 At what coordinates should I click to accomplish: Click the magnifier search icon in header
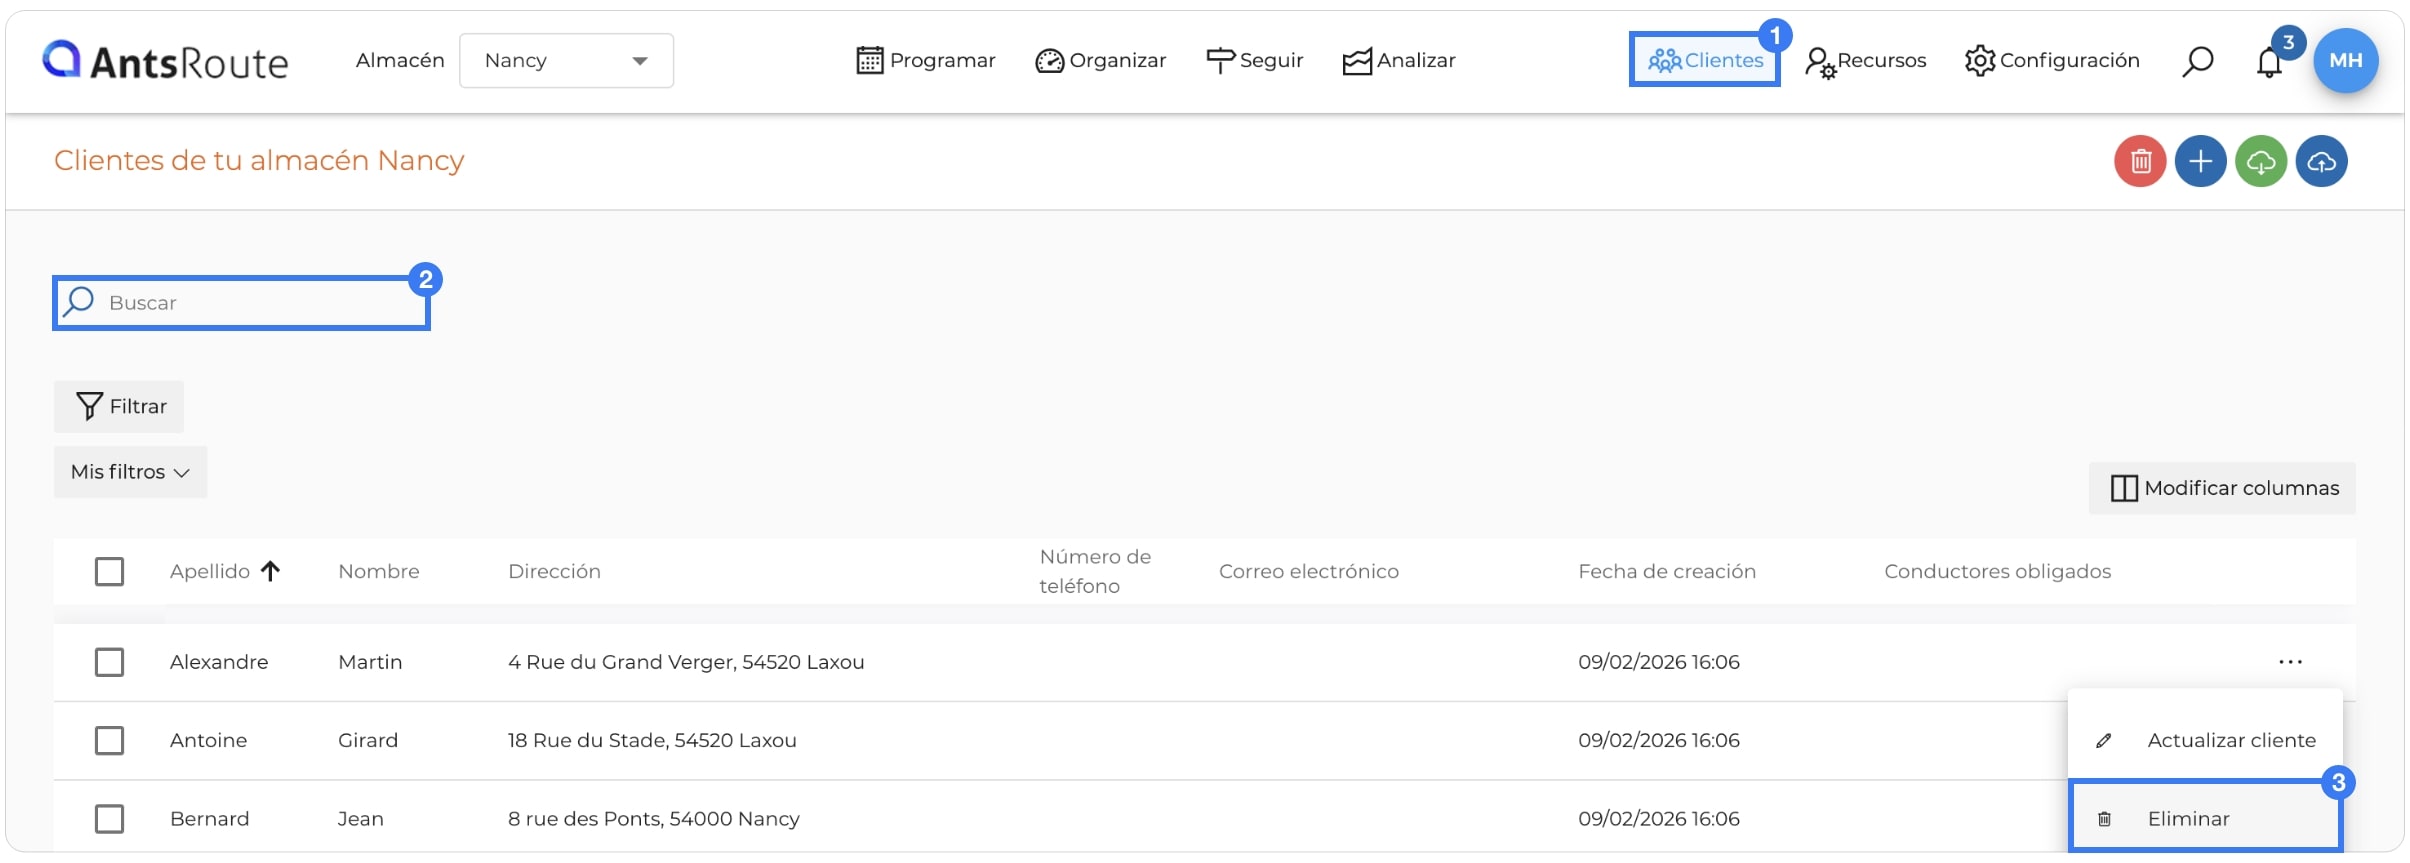tap(2197, 61)
